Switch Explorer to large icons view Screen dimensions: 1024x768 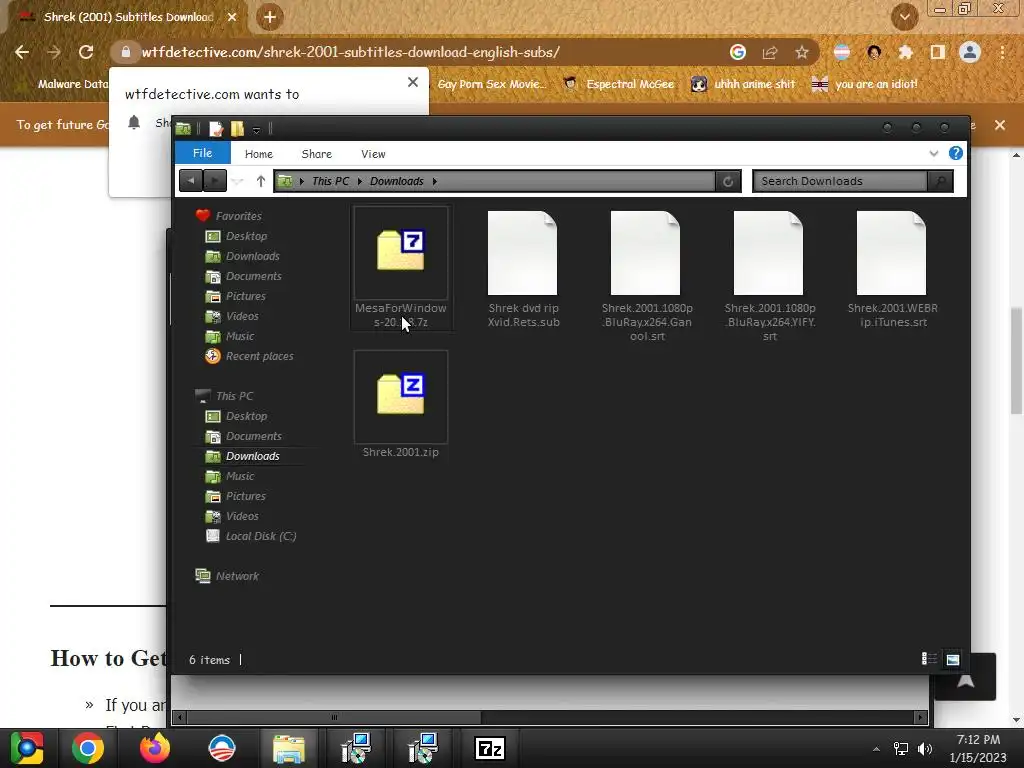[953, 660]
